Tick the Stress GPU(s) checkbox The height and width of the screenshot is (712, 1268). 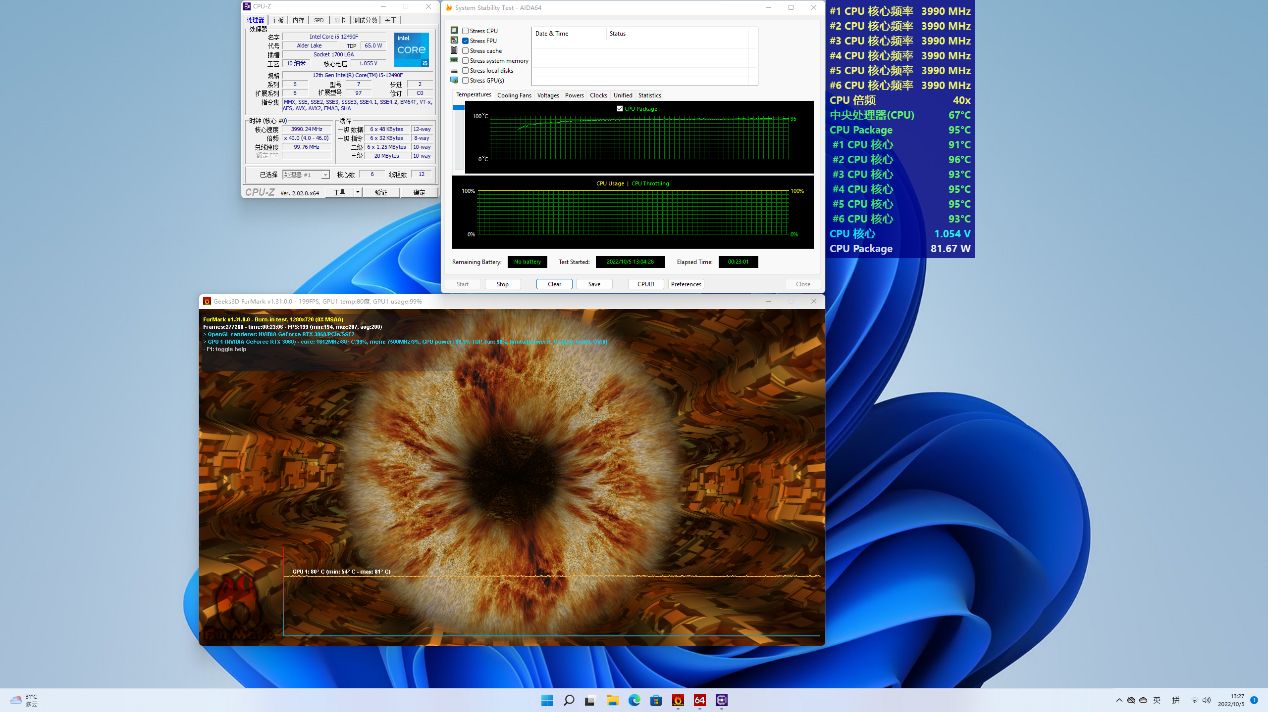coord(466,80)
